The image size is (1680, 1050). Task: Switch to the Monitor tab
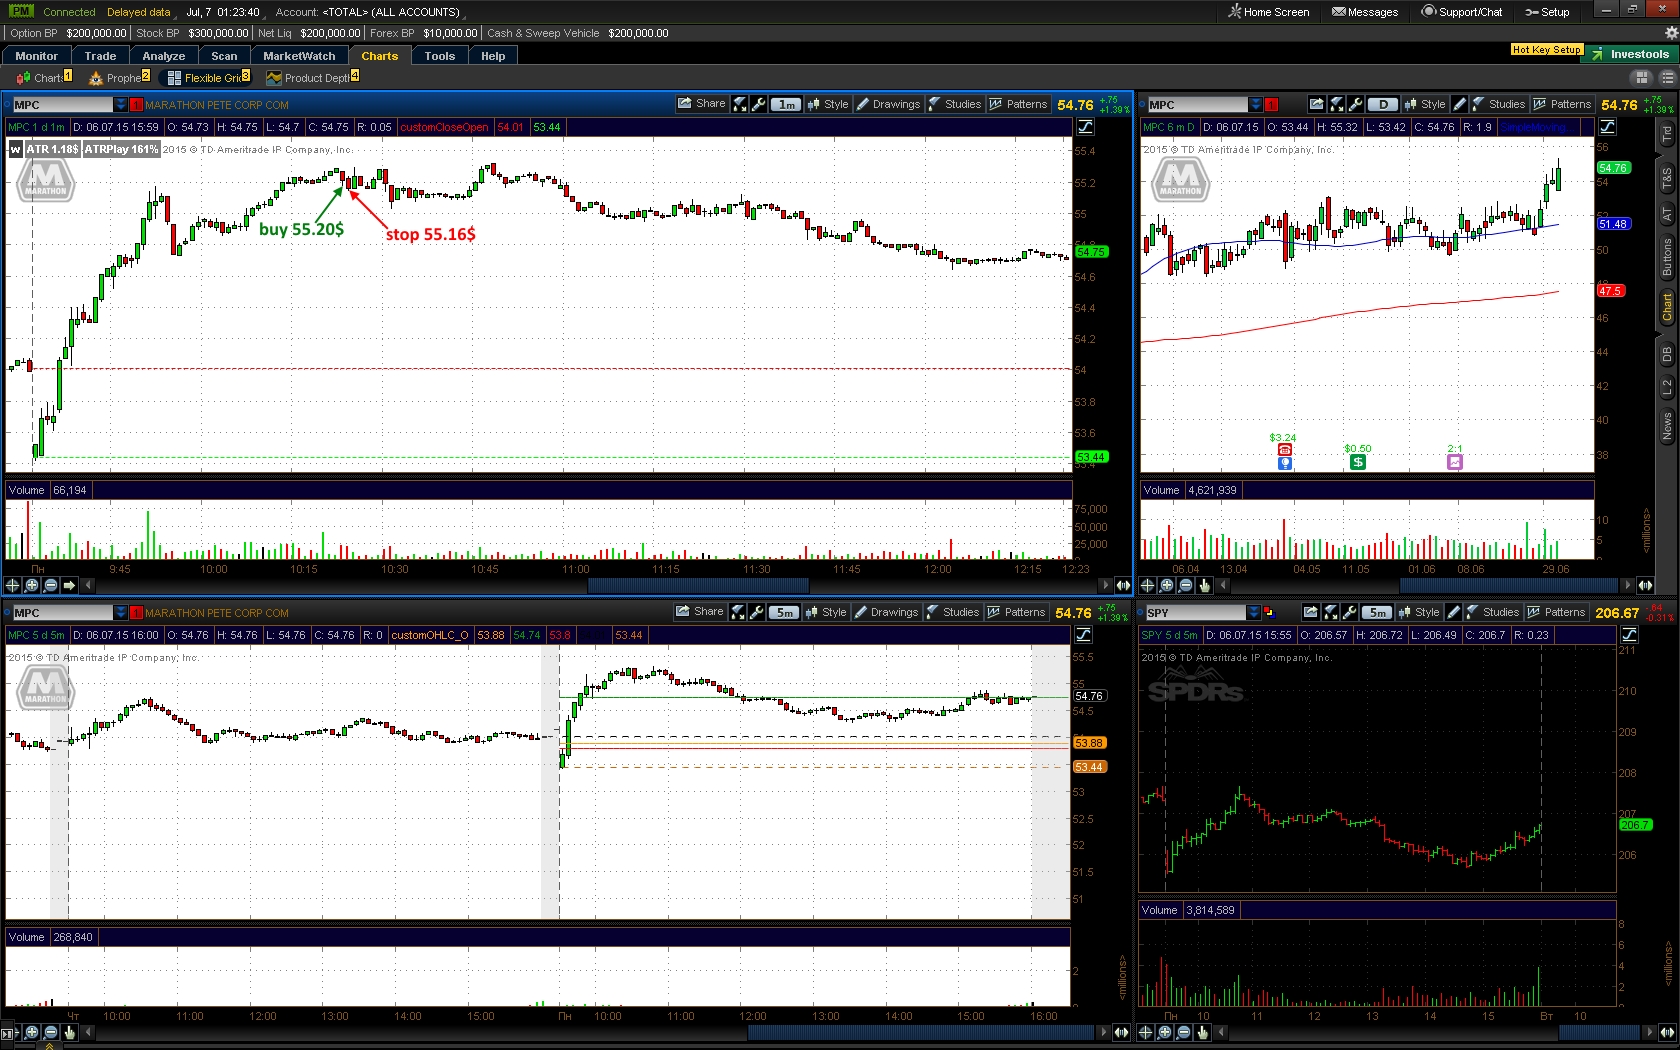[36, 56]
